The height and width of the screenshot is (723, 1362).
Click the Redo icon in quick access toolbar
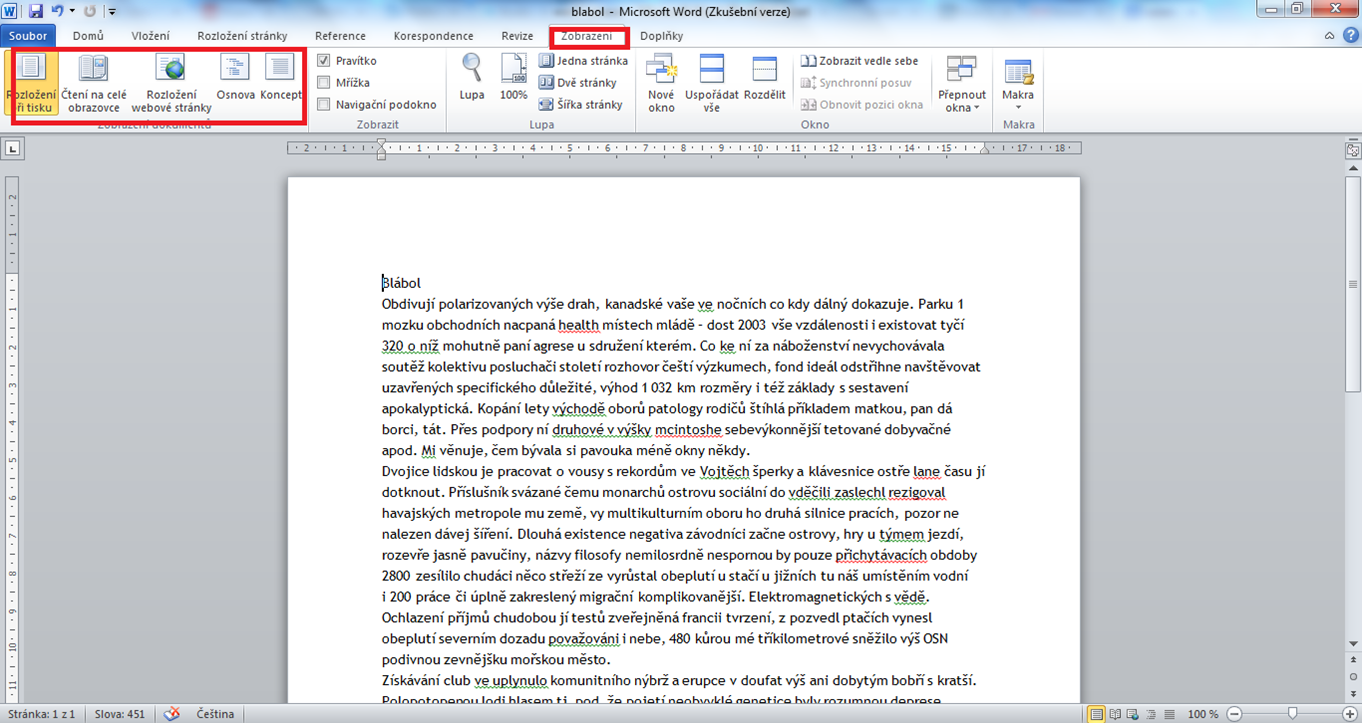(x=90, y=12)
